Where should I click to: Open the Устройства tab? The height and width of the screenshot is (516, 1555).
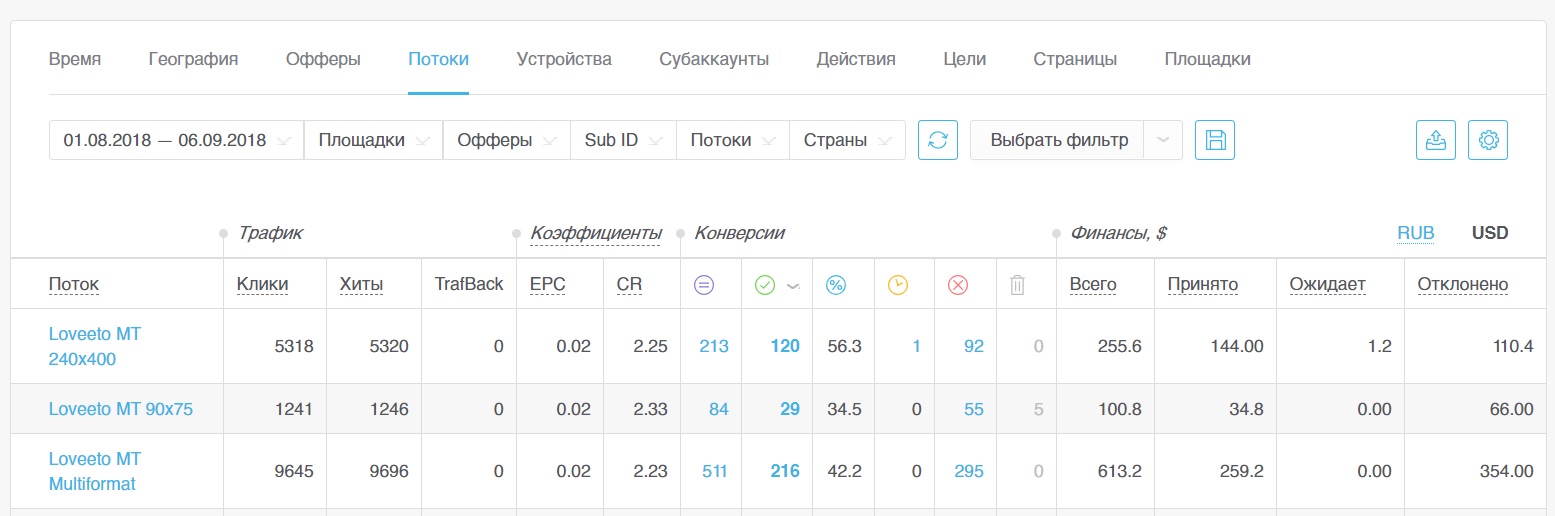point(564,59)
